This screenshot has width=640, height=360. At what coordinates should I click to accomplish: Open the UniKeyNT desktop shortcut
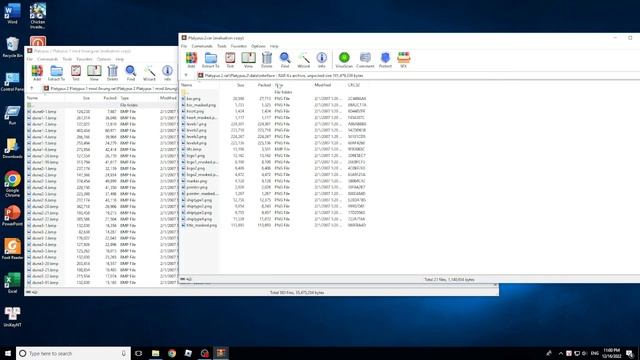12,317
